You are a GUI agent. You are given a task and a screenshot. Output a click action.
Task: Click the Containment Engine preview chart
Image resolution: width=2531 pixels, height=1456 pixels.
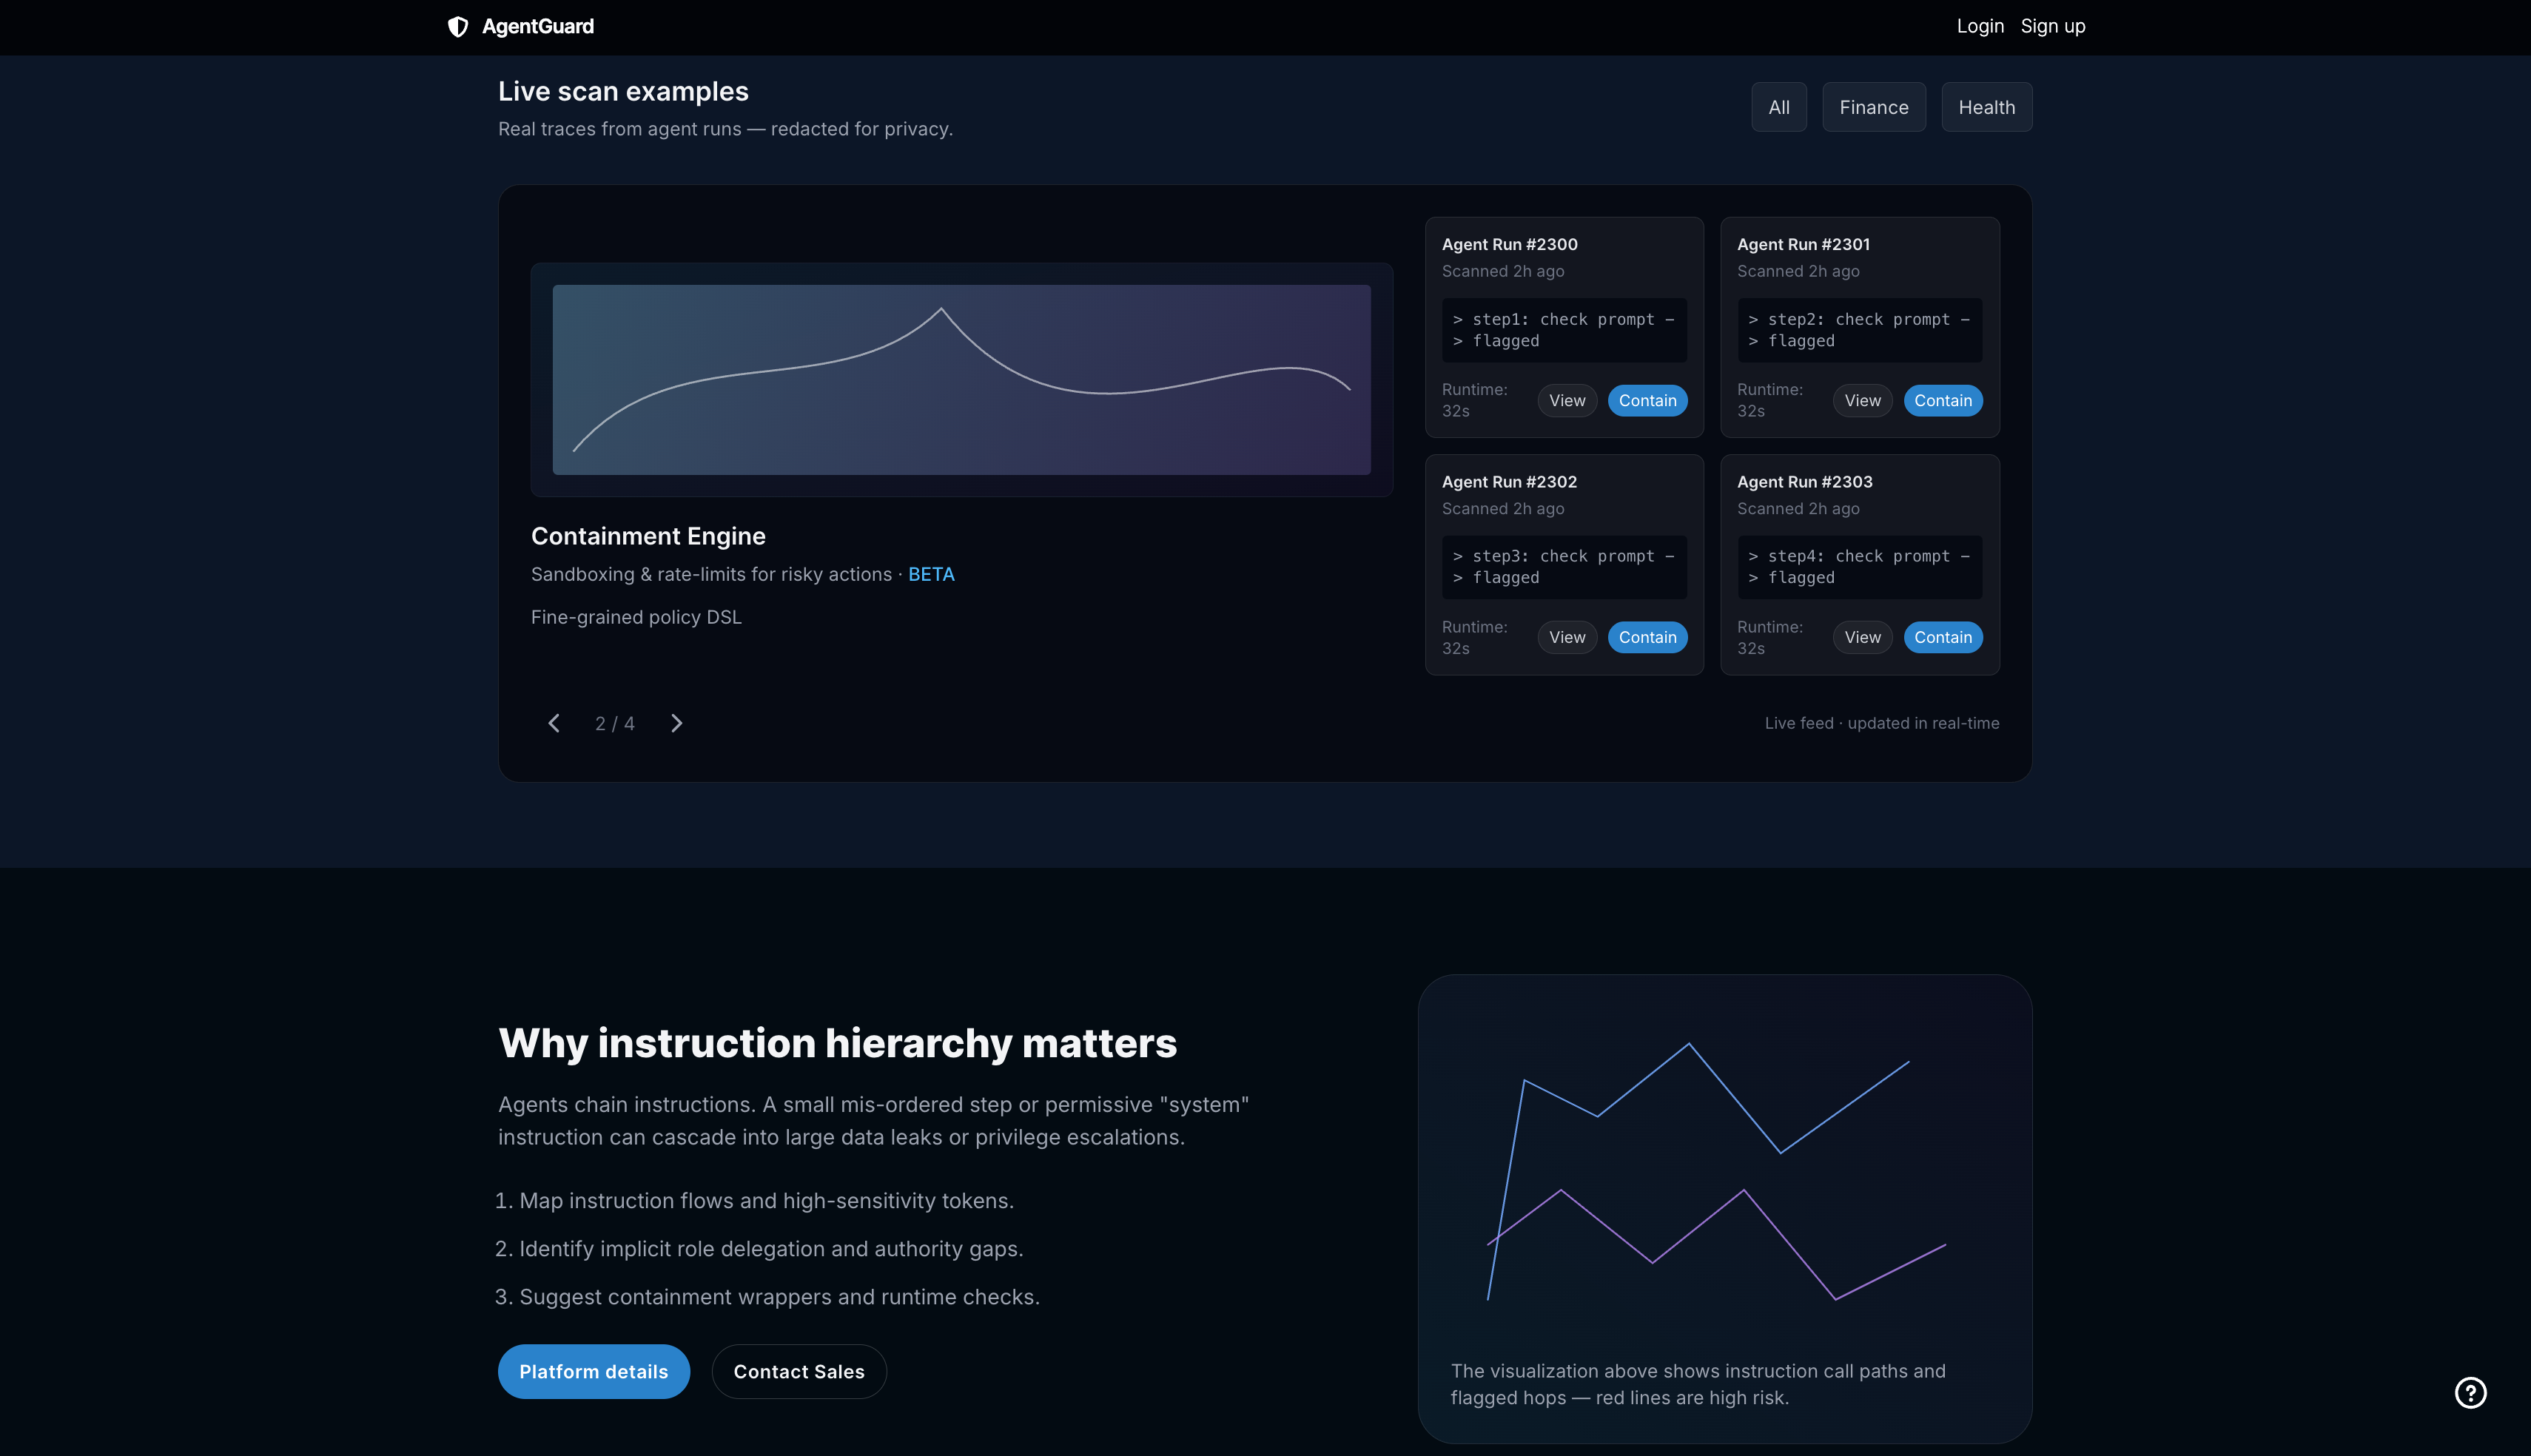961,380
